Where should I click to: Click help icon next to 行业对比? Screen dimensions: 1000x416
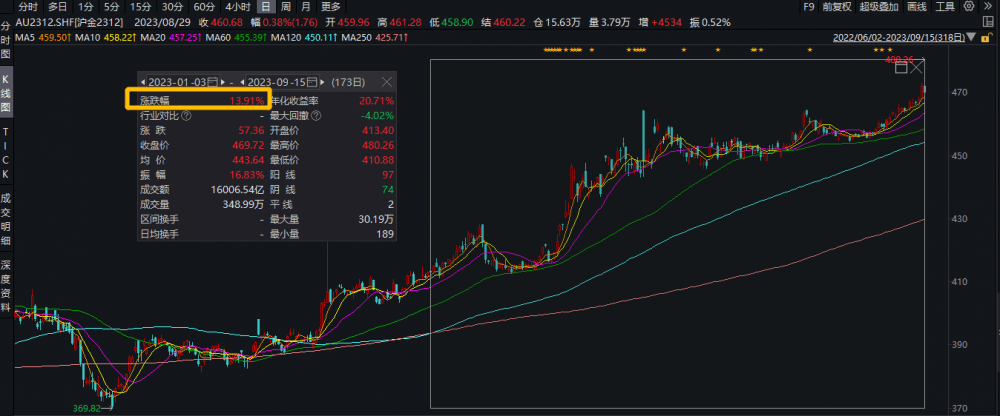[x=189, y=116]
